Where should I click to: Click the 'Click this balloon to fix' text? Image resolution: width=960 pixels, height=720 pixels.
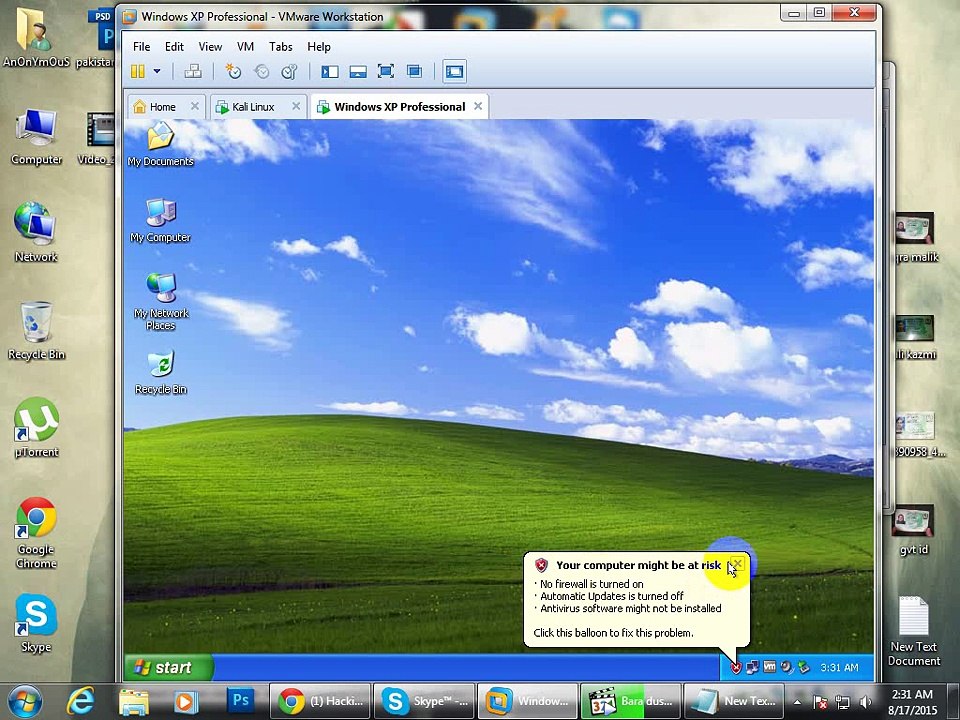pyautogui.click(x=613, y=633)
